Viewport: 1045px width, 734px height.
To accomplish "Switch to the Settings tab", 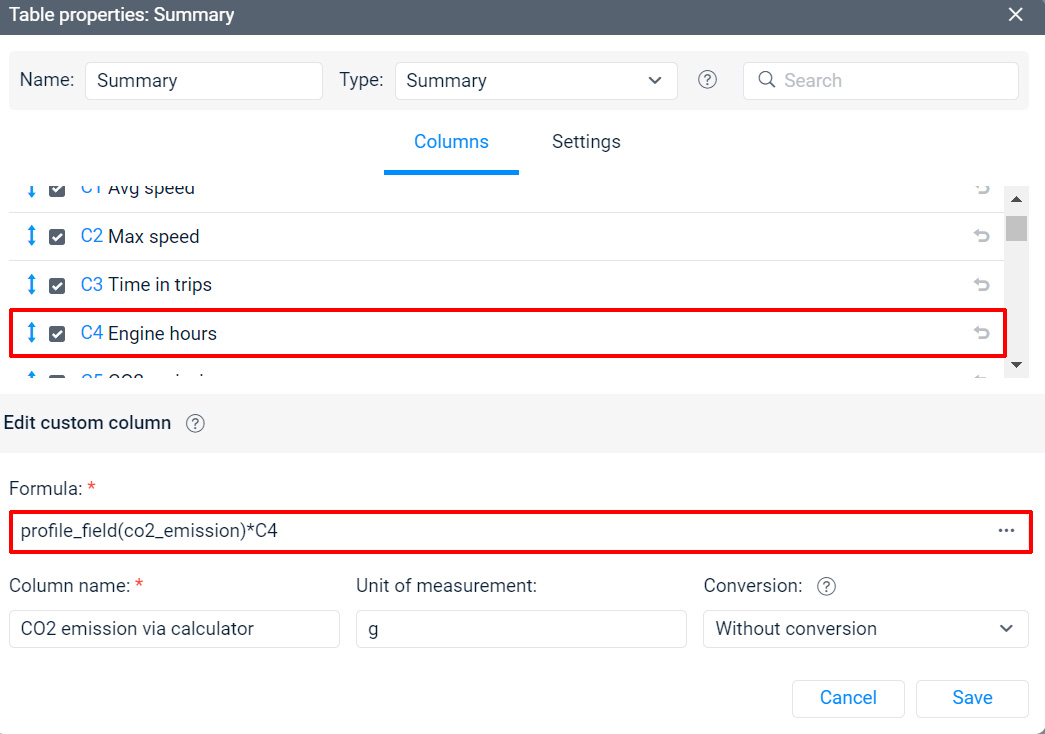I will coord(586,142).
